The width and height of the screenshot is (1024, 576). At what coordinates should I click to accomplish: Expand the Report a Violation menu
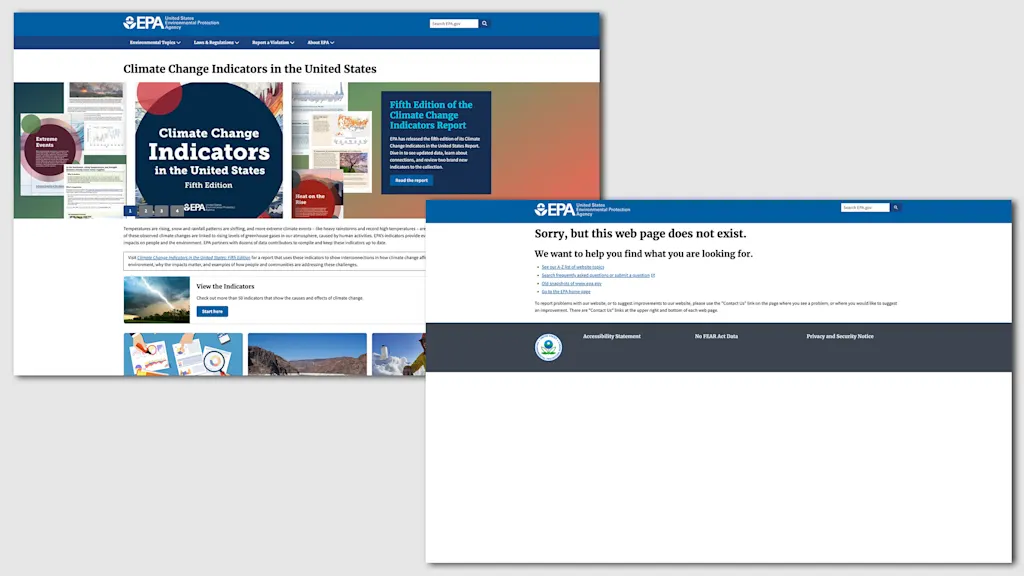[273, 43]
